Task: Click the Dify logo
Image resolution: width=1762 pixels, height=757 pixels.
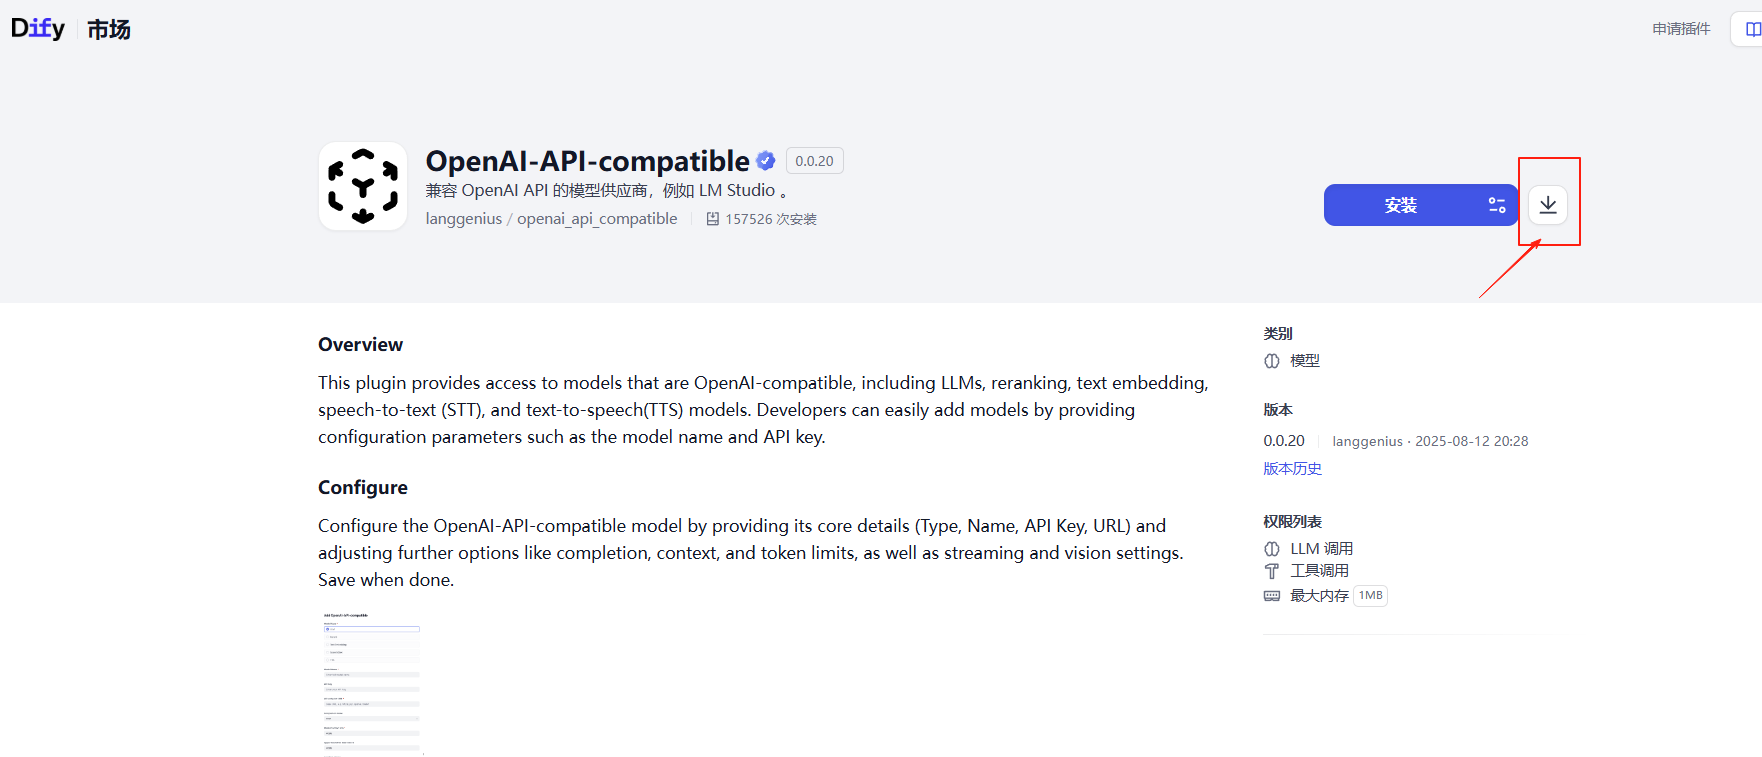Action: pyautogui.click(x=37, y=28)
